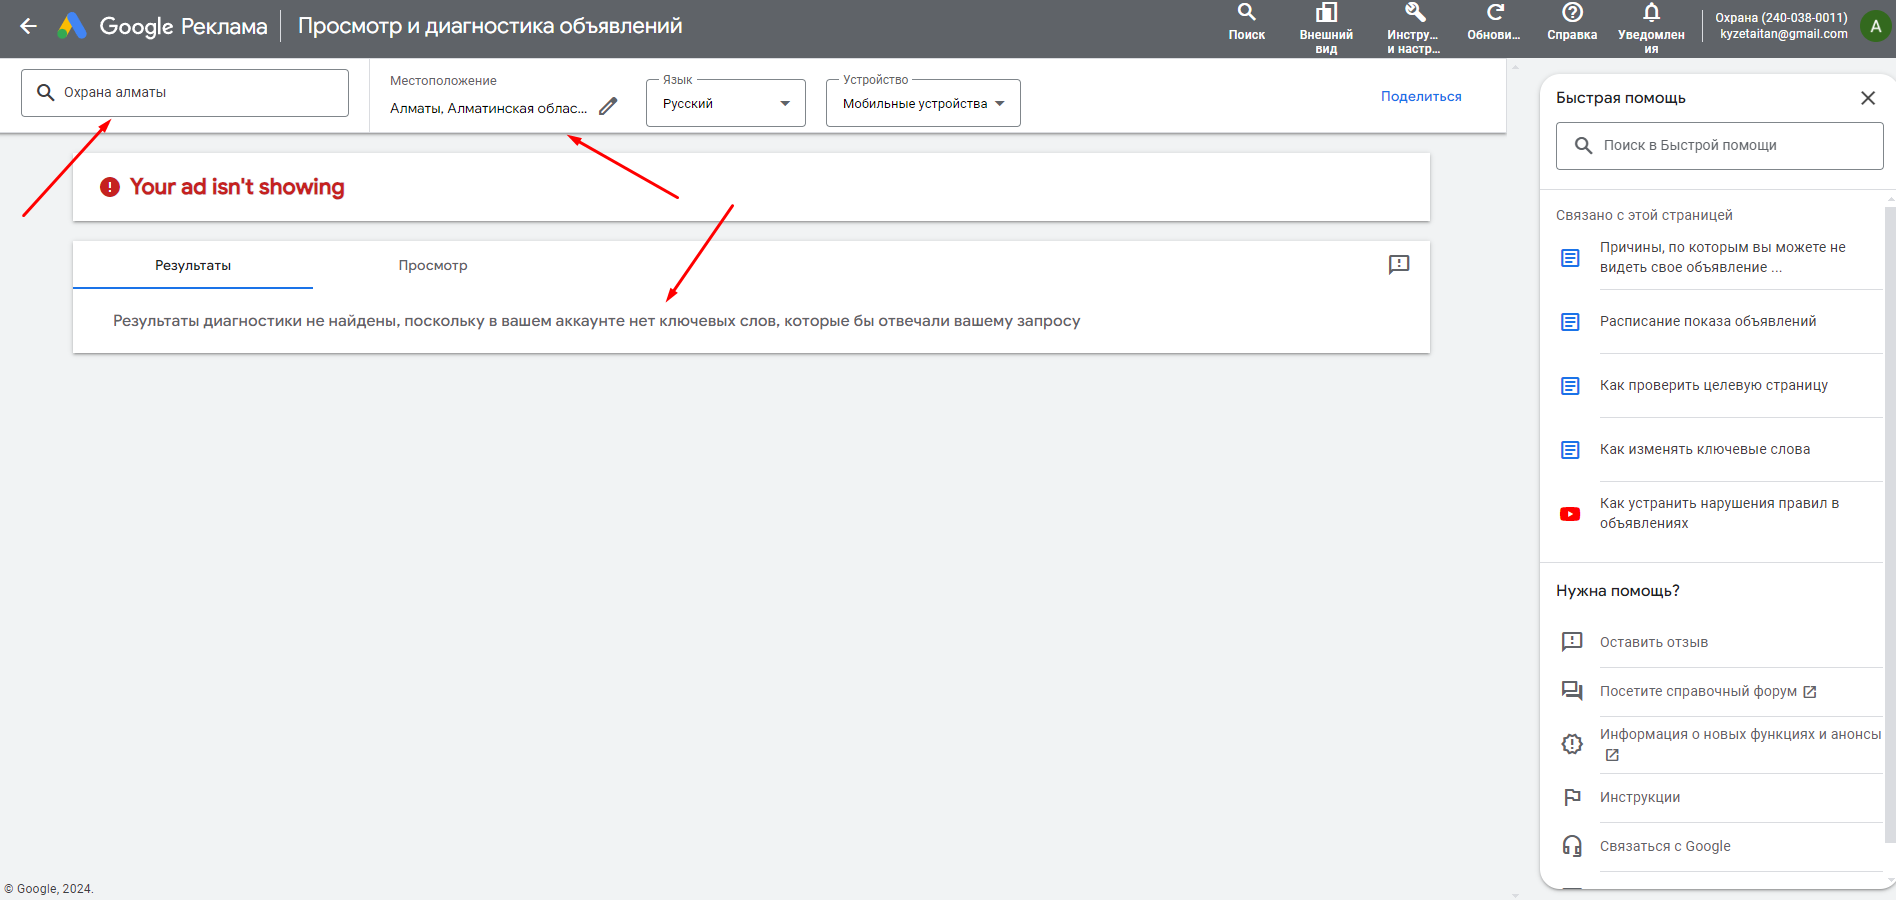
Task: Expand the Язык dropdown (Русский)
Action: [x=726, y=103]
